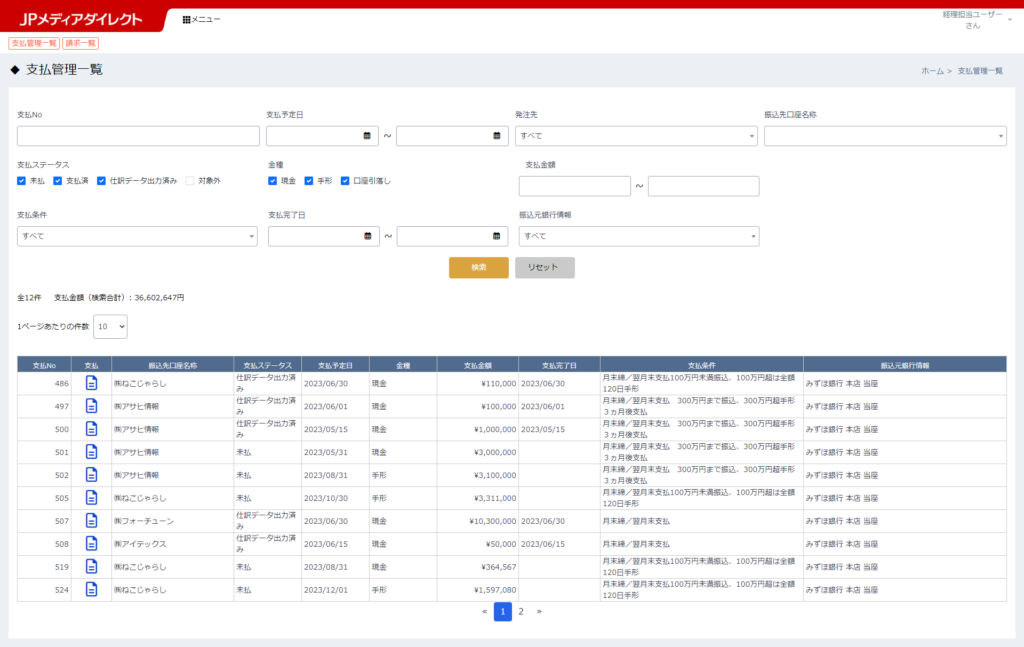Expand the 経理担当ユーザー account menu
This screenshot has width=1024, height=647.
coord(977,20)
